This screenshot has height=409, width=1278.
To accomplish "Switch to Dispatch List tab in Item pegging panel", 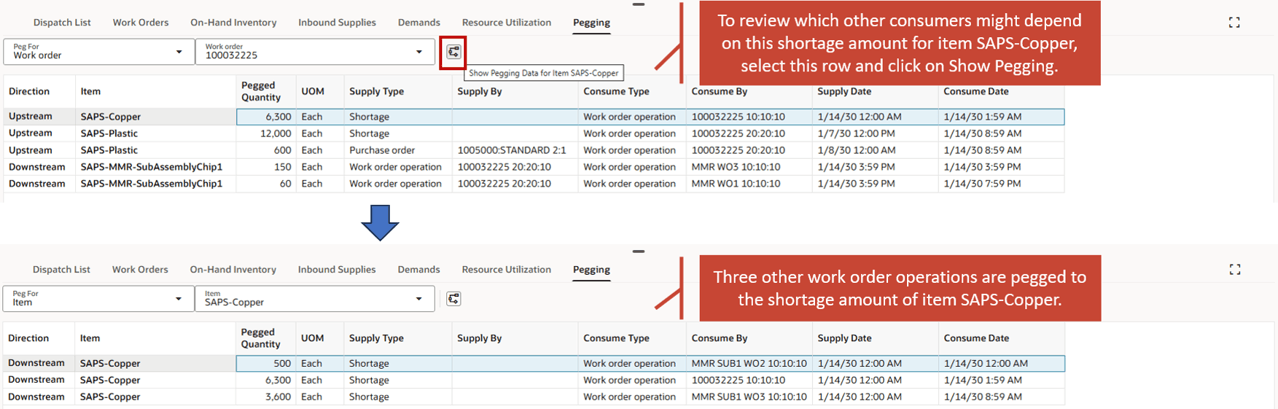I will point(61,269).
